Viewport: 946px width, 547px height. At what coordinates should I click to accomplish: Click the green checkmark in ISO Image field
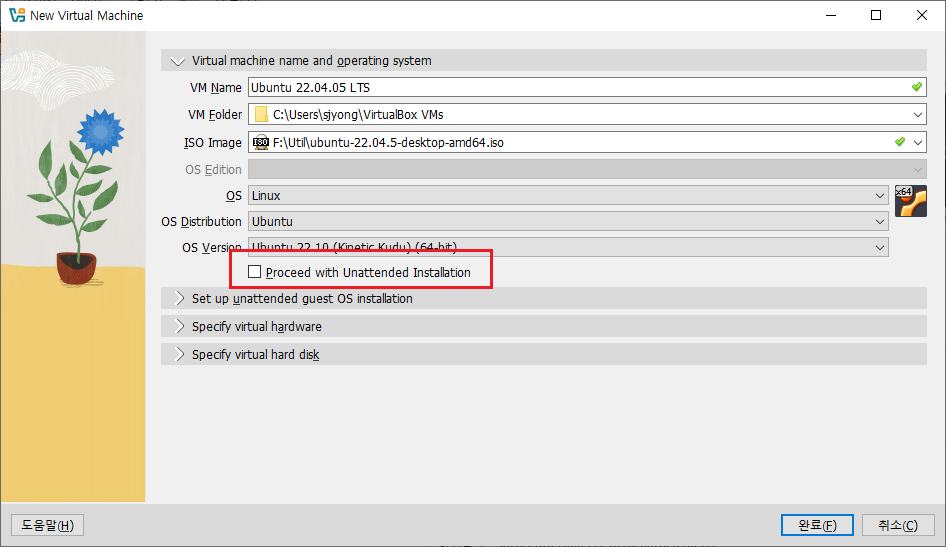pyautogui.click(x=900, y=142)
